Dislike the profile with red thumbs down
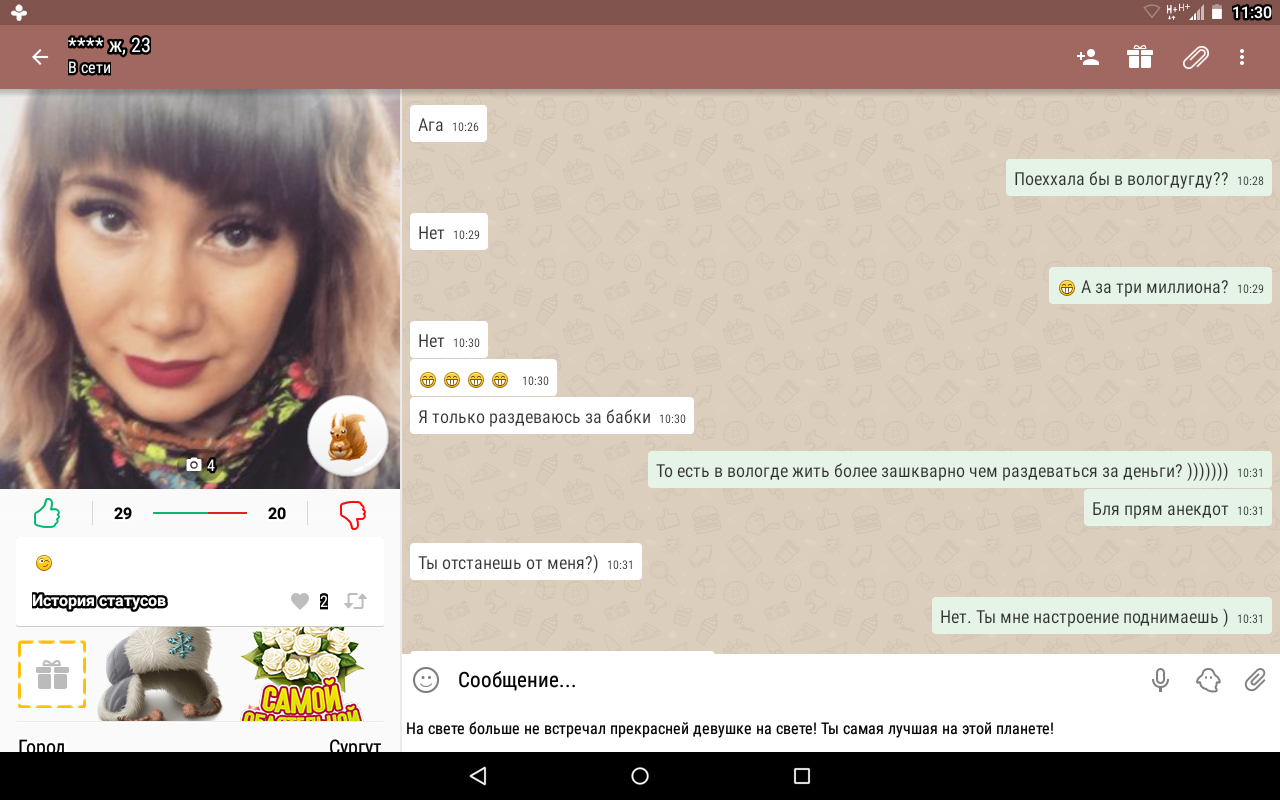The height and width of the screenshot is (800, 1280). (353, 514)
